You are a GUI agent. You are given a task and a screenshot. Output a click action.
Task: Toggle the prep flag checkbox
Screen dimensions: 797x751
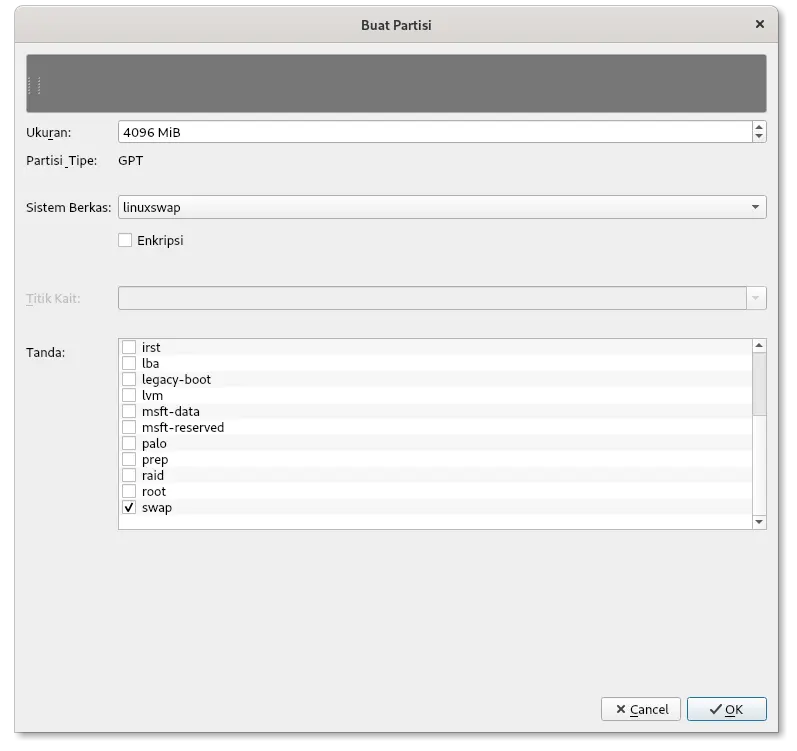[129, 459]
